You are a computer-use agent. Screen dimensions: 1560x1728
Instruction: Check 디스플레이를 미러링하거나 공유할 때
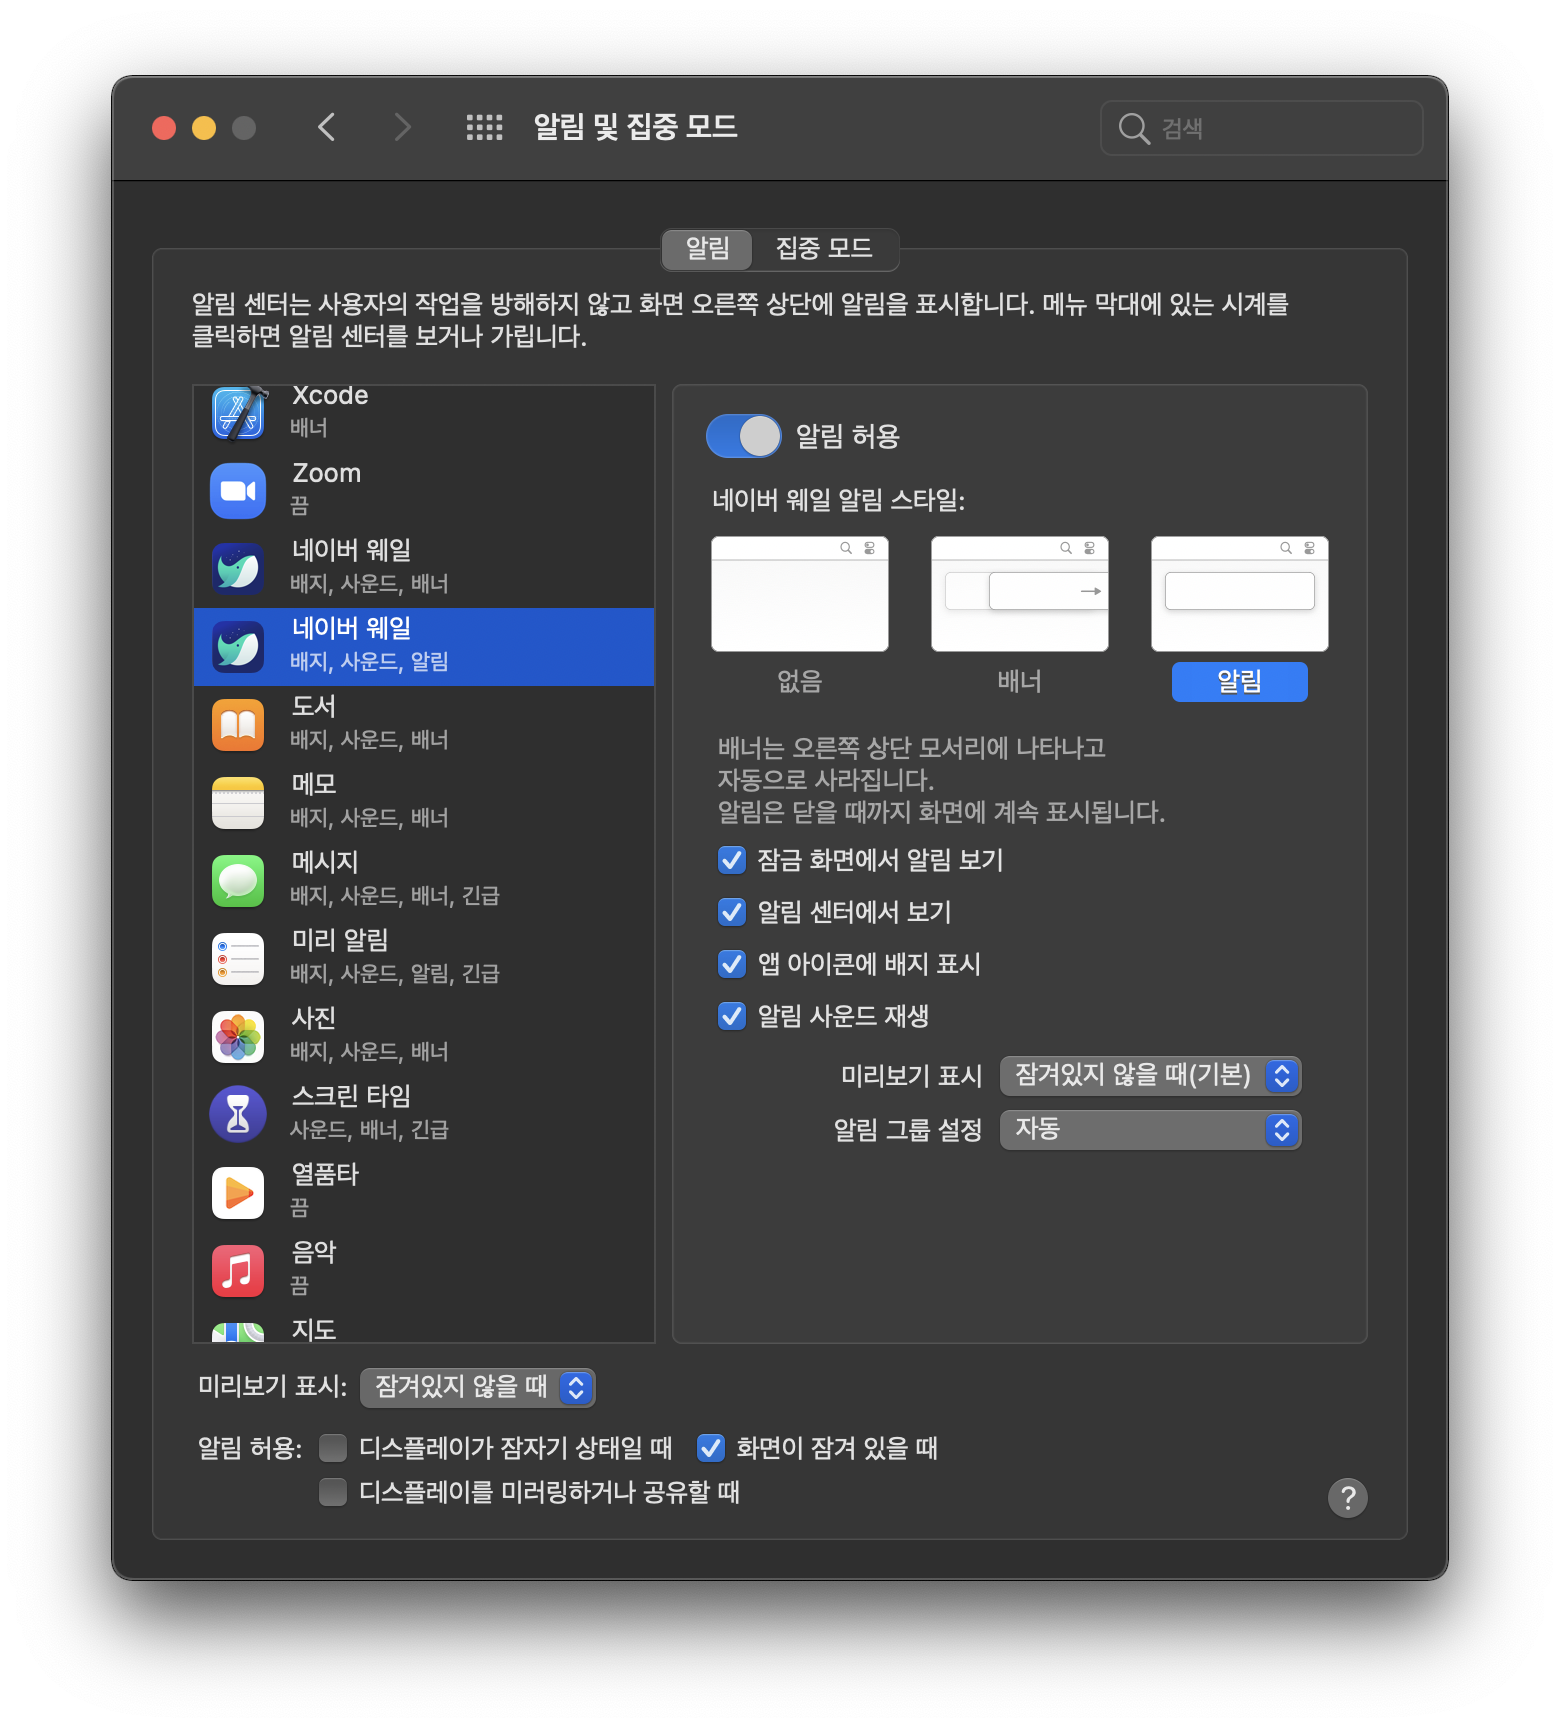tap(333, 1492)
